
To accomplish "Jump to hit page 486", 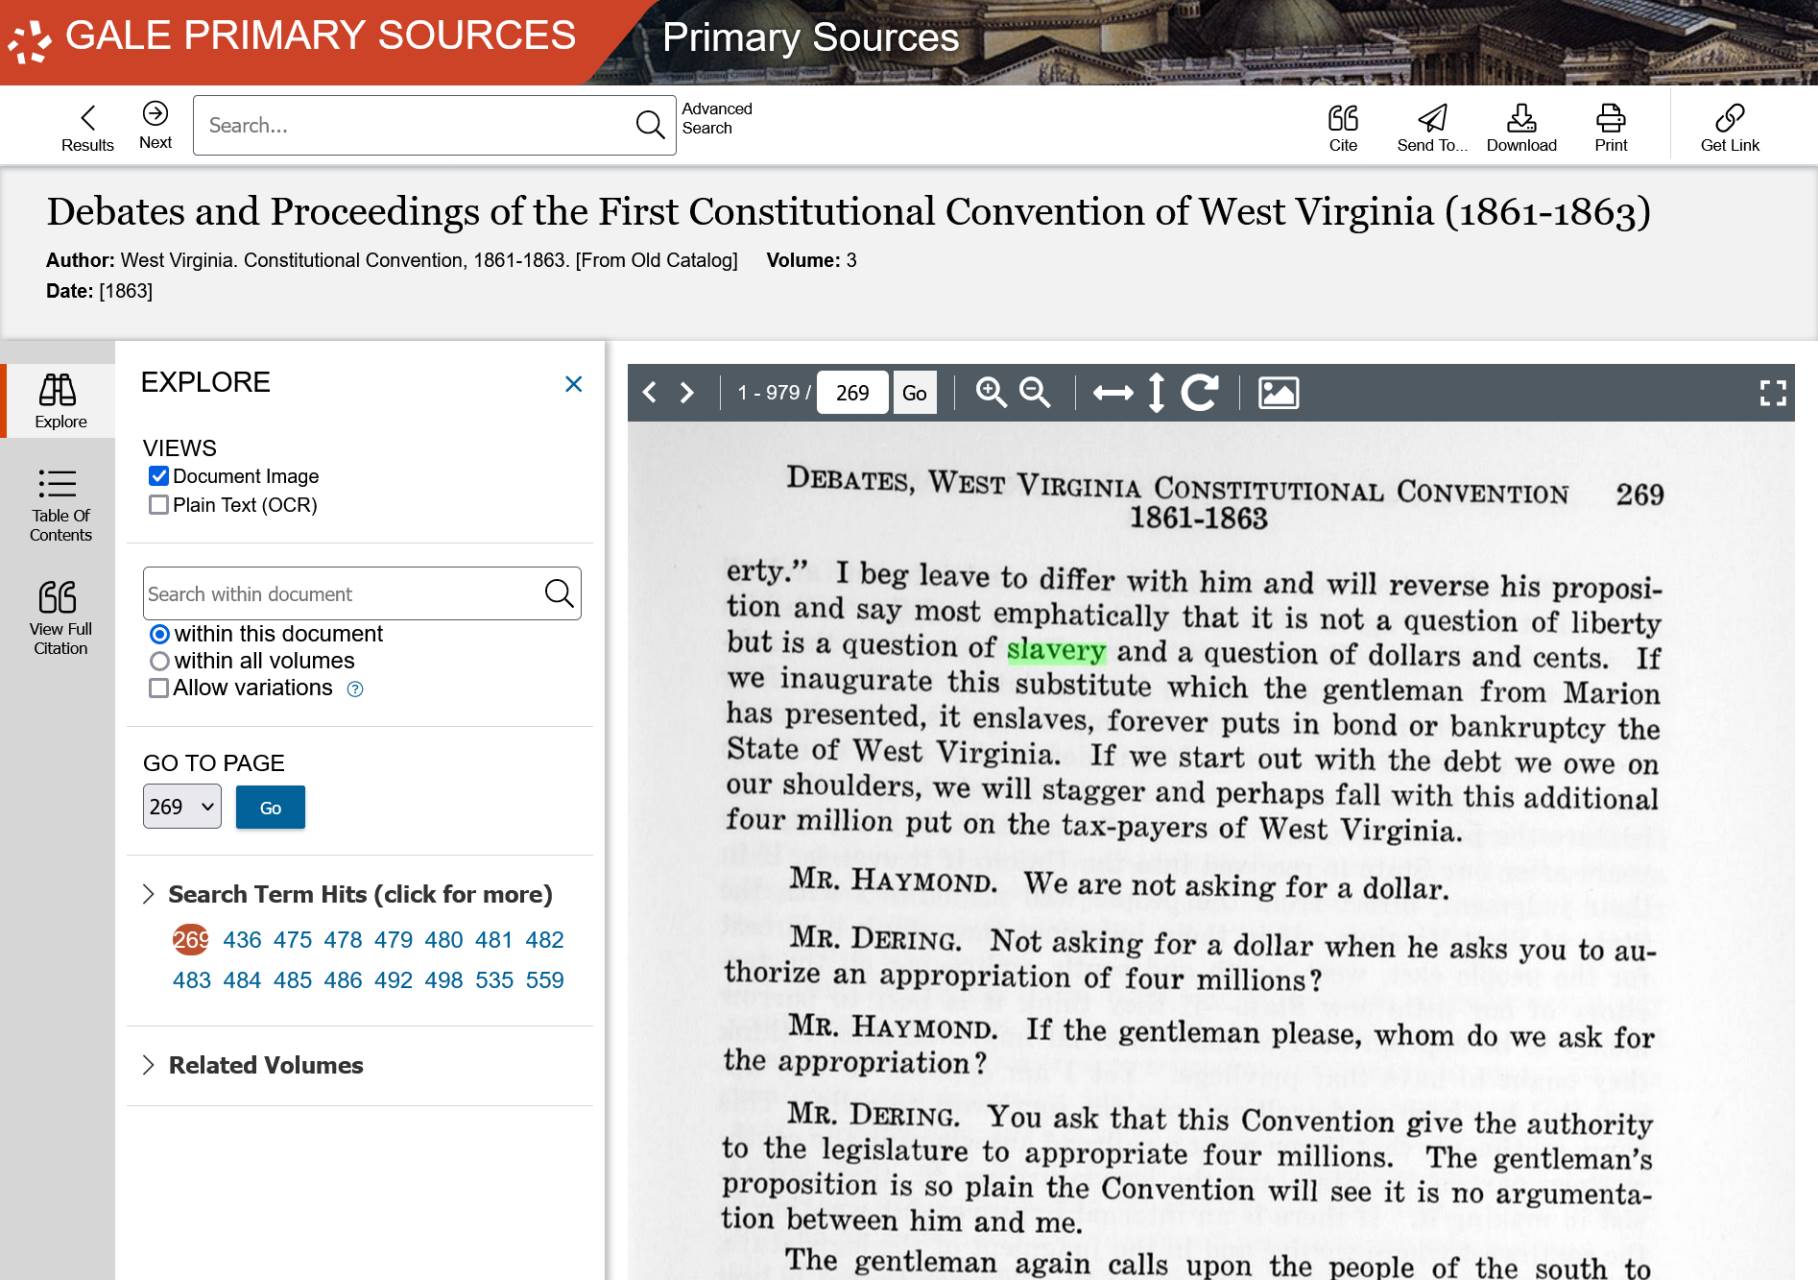I will pos(343,980).
